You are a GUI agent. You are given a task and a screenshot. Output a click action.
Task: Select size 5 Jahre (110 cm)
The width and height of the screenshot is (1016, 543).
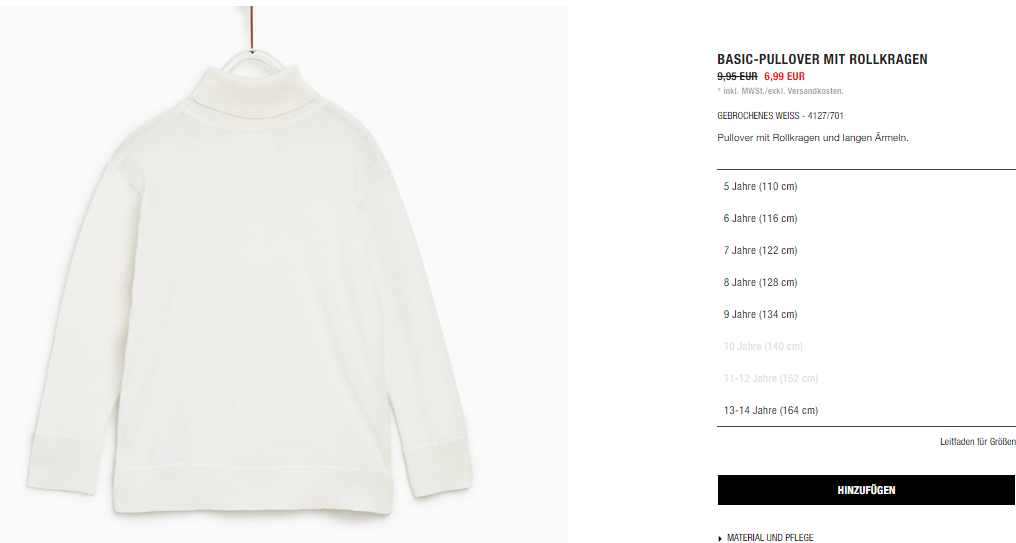click(866, 187)
